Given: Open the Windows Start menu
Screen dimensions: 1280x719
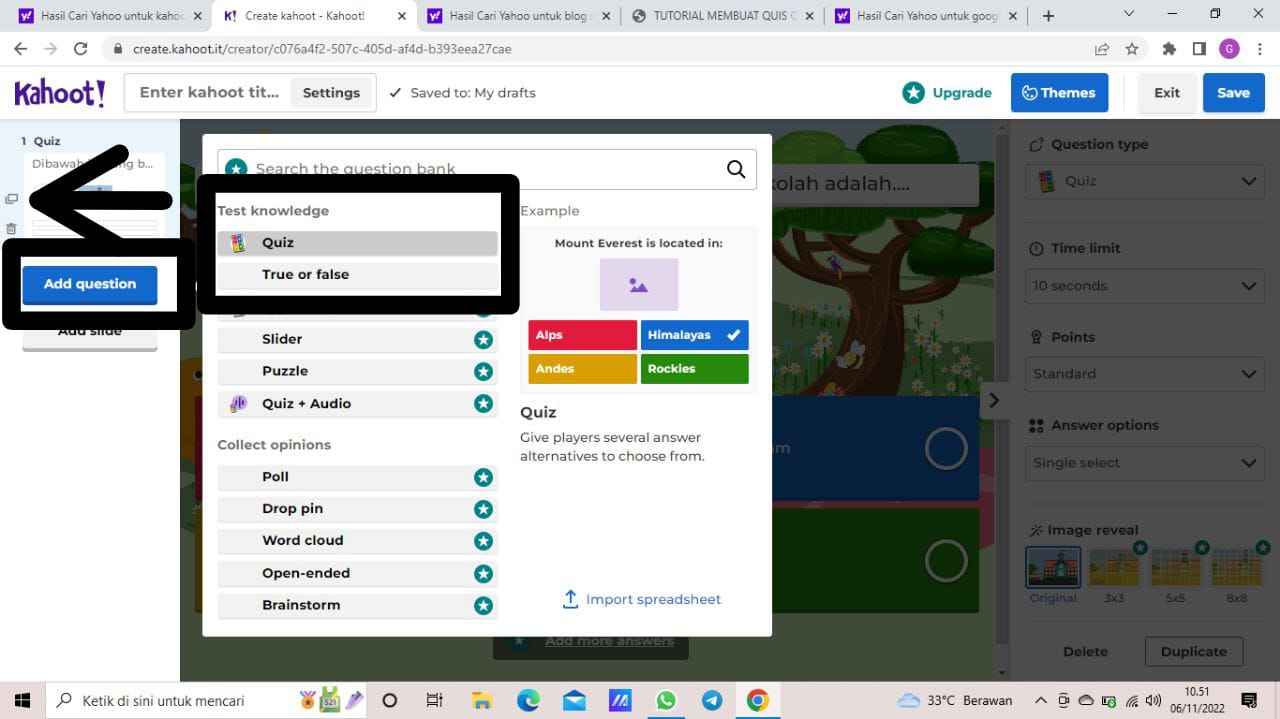Looking at the screenshot, I should (x=23, y=700).
